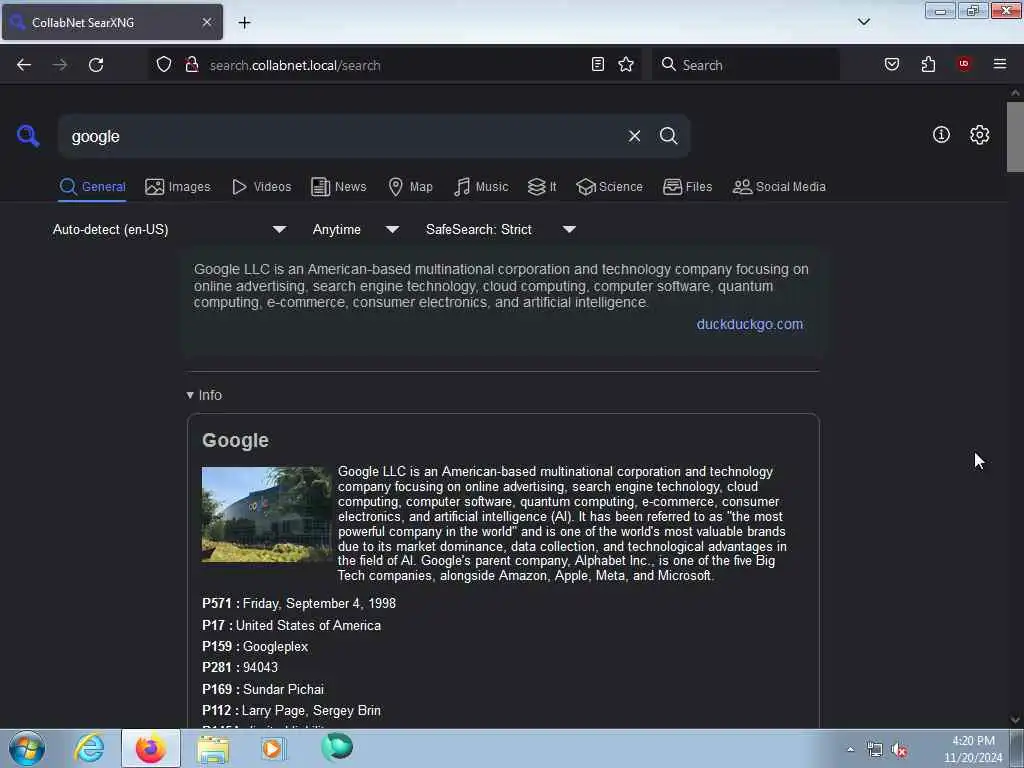Open the SafeSearch: Strict dropdown
This screenshot has width=1024, height=768.
pyautogui.click(x=500, y=229)
